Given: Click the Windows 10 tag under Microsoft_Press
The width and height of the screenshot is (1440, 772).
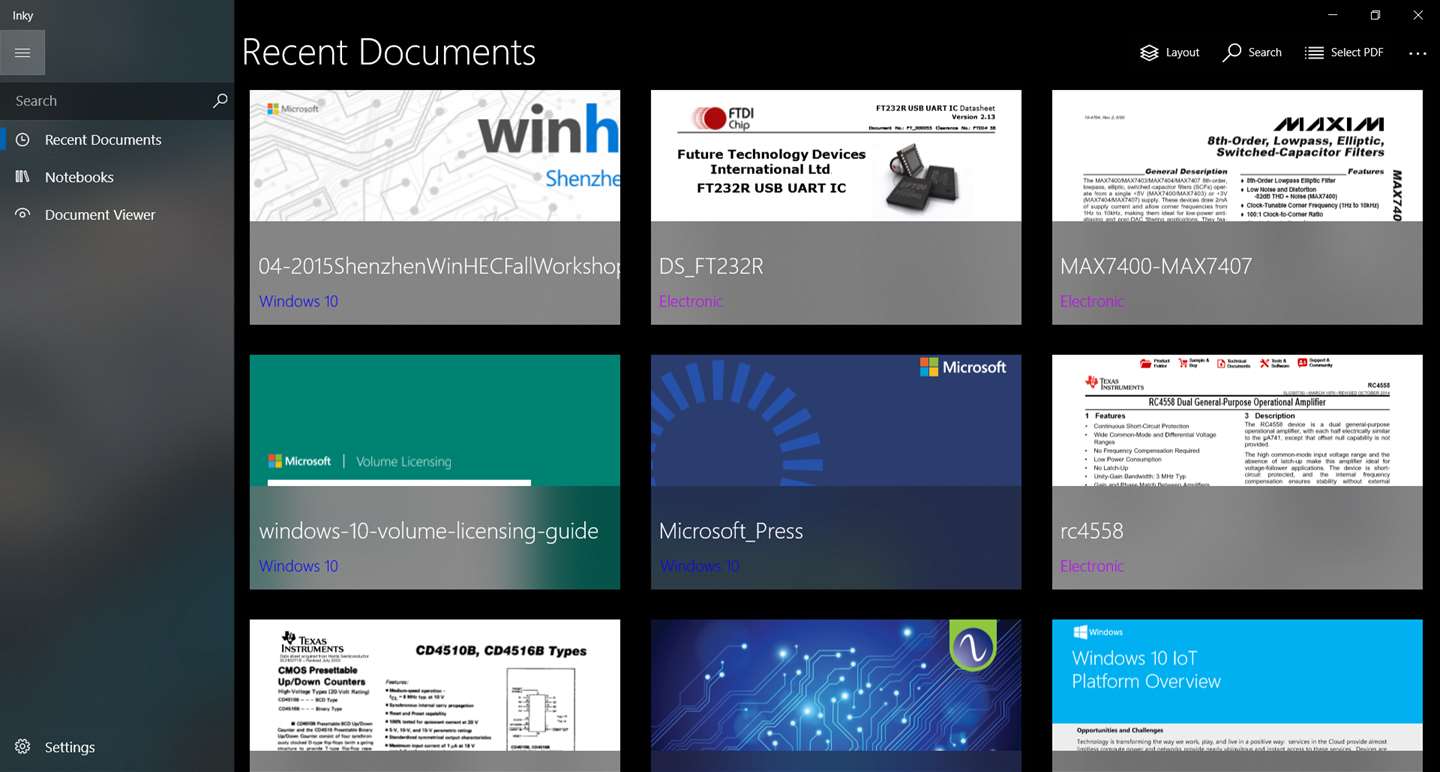Looking at the screenshot, I should (700, 566).
